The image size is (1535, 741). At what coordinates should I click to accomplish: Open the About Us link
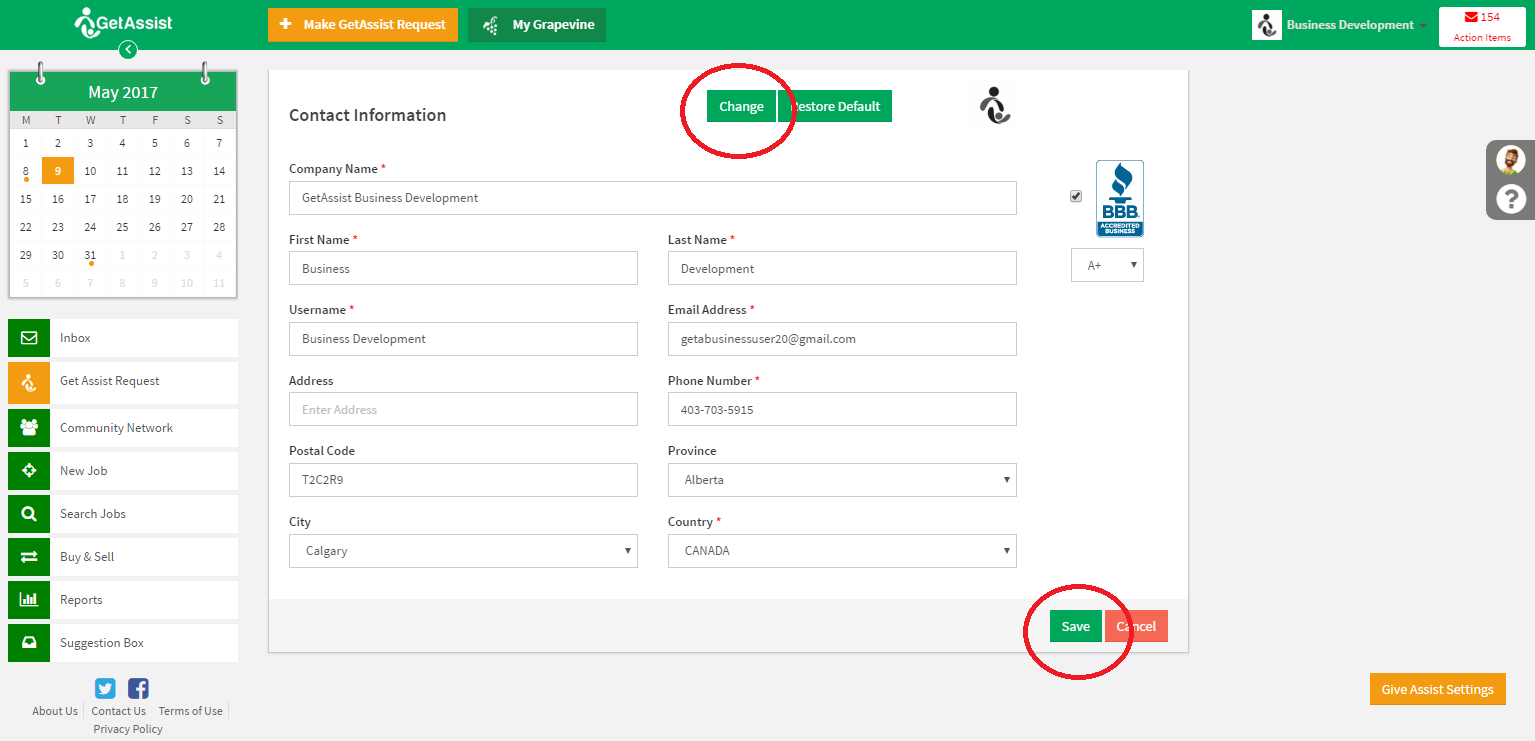click(55, 711)
